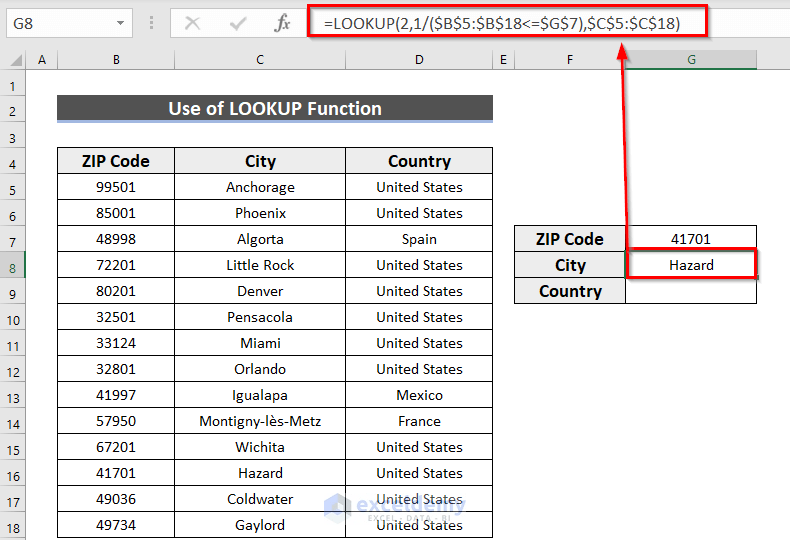Select the Wichita cell
Screen dimensions: 790x540
coord(260,447)
